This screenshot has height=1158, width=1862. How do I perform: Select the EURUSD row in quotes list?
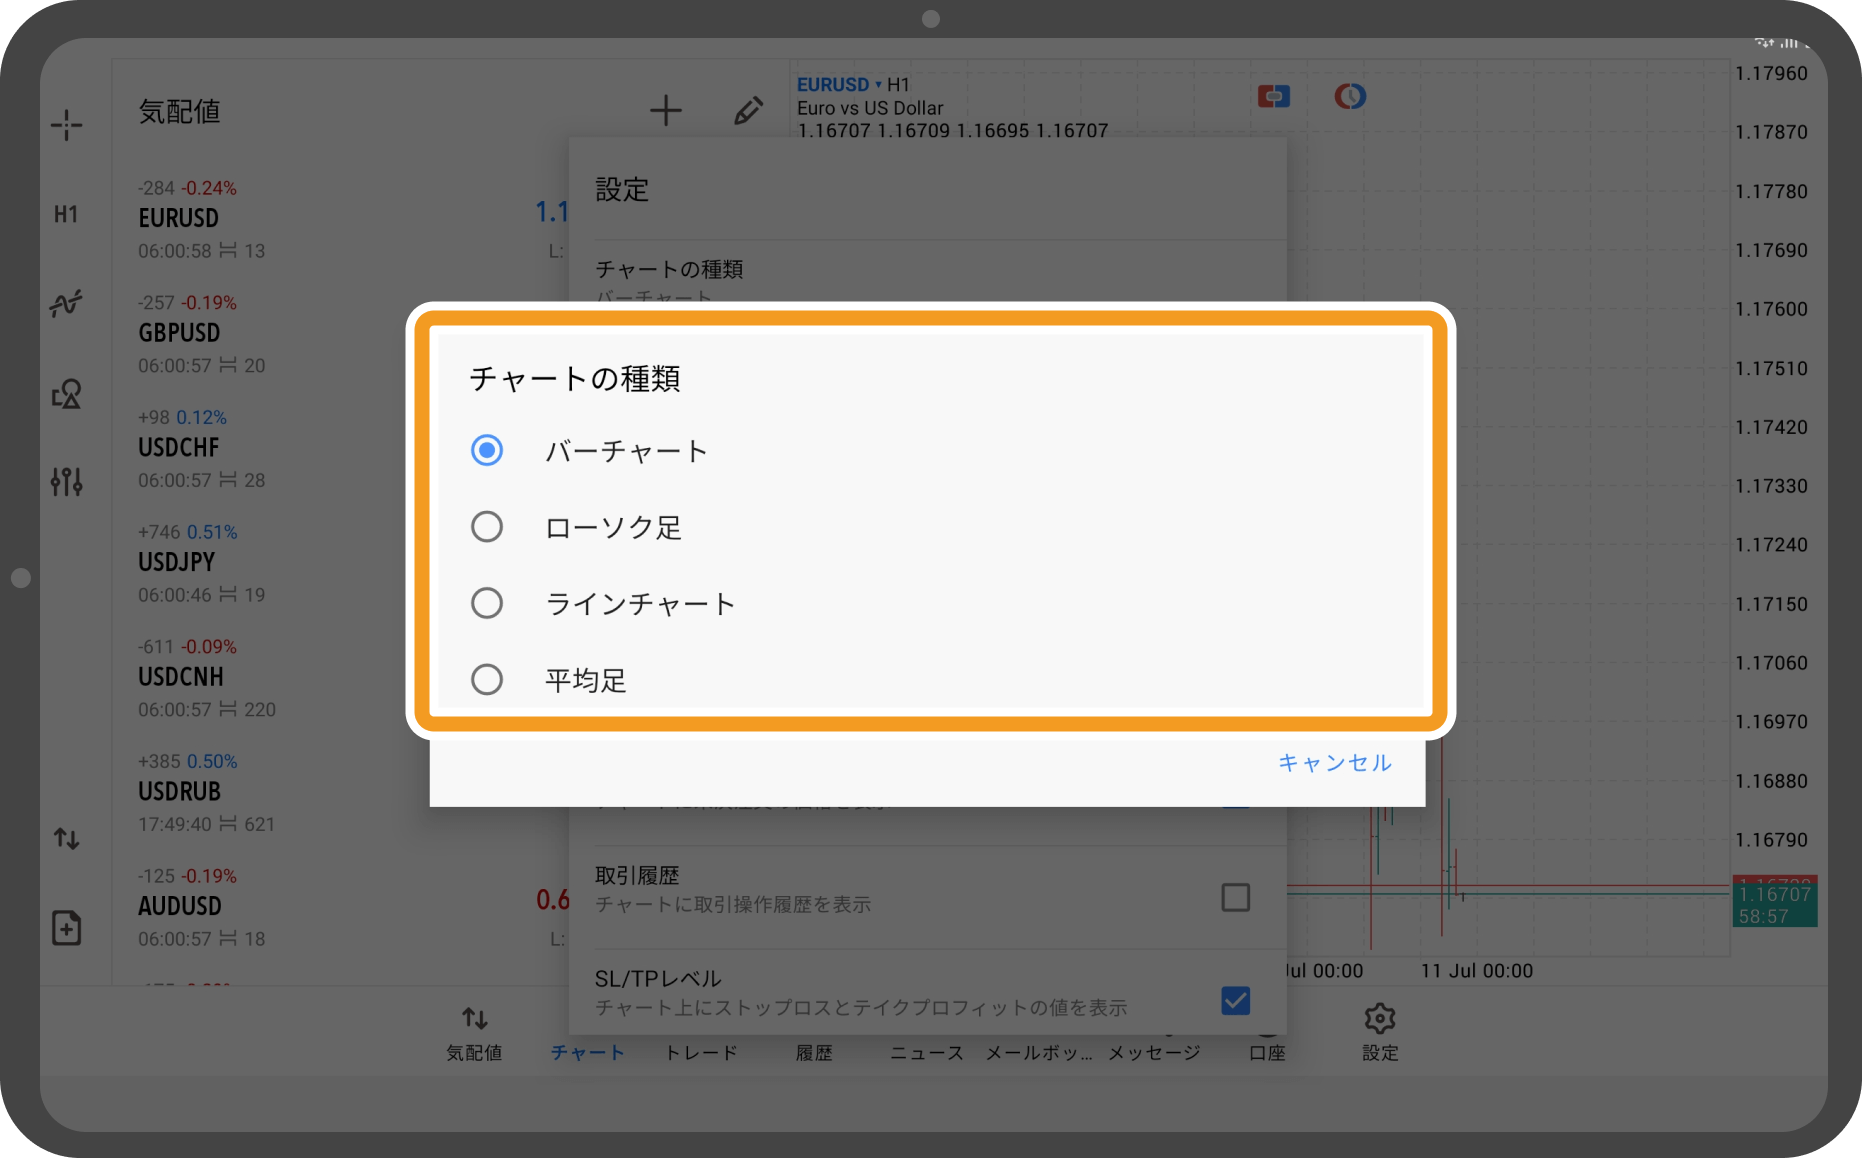(x=340, y=219)
